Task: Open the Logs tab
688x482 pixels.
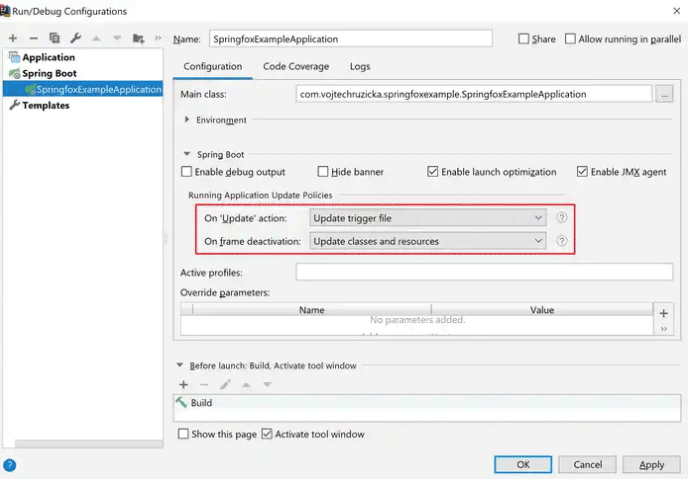Action: 359,67
